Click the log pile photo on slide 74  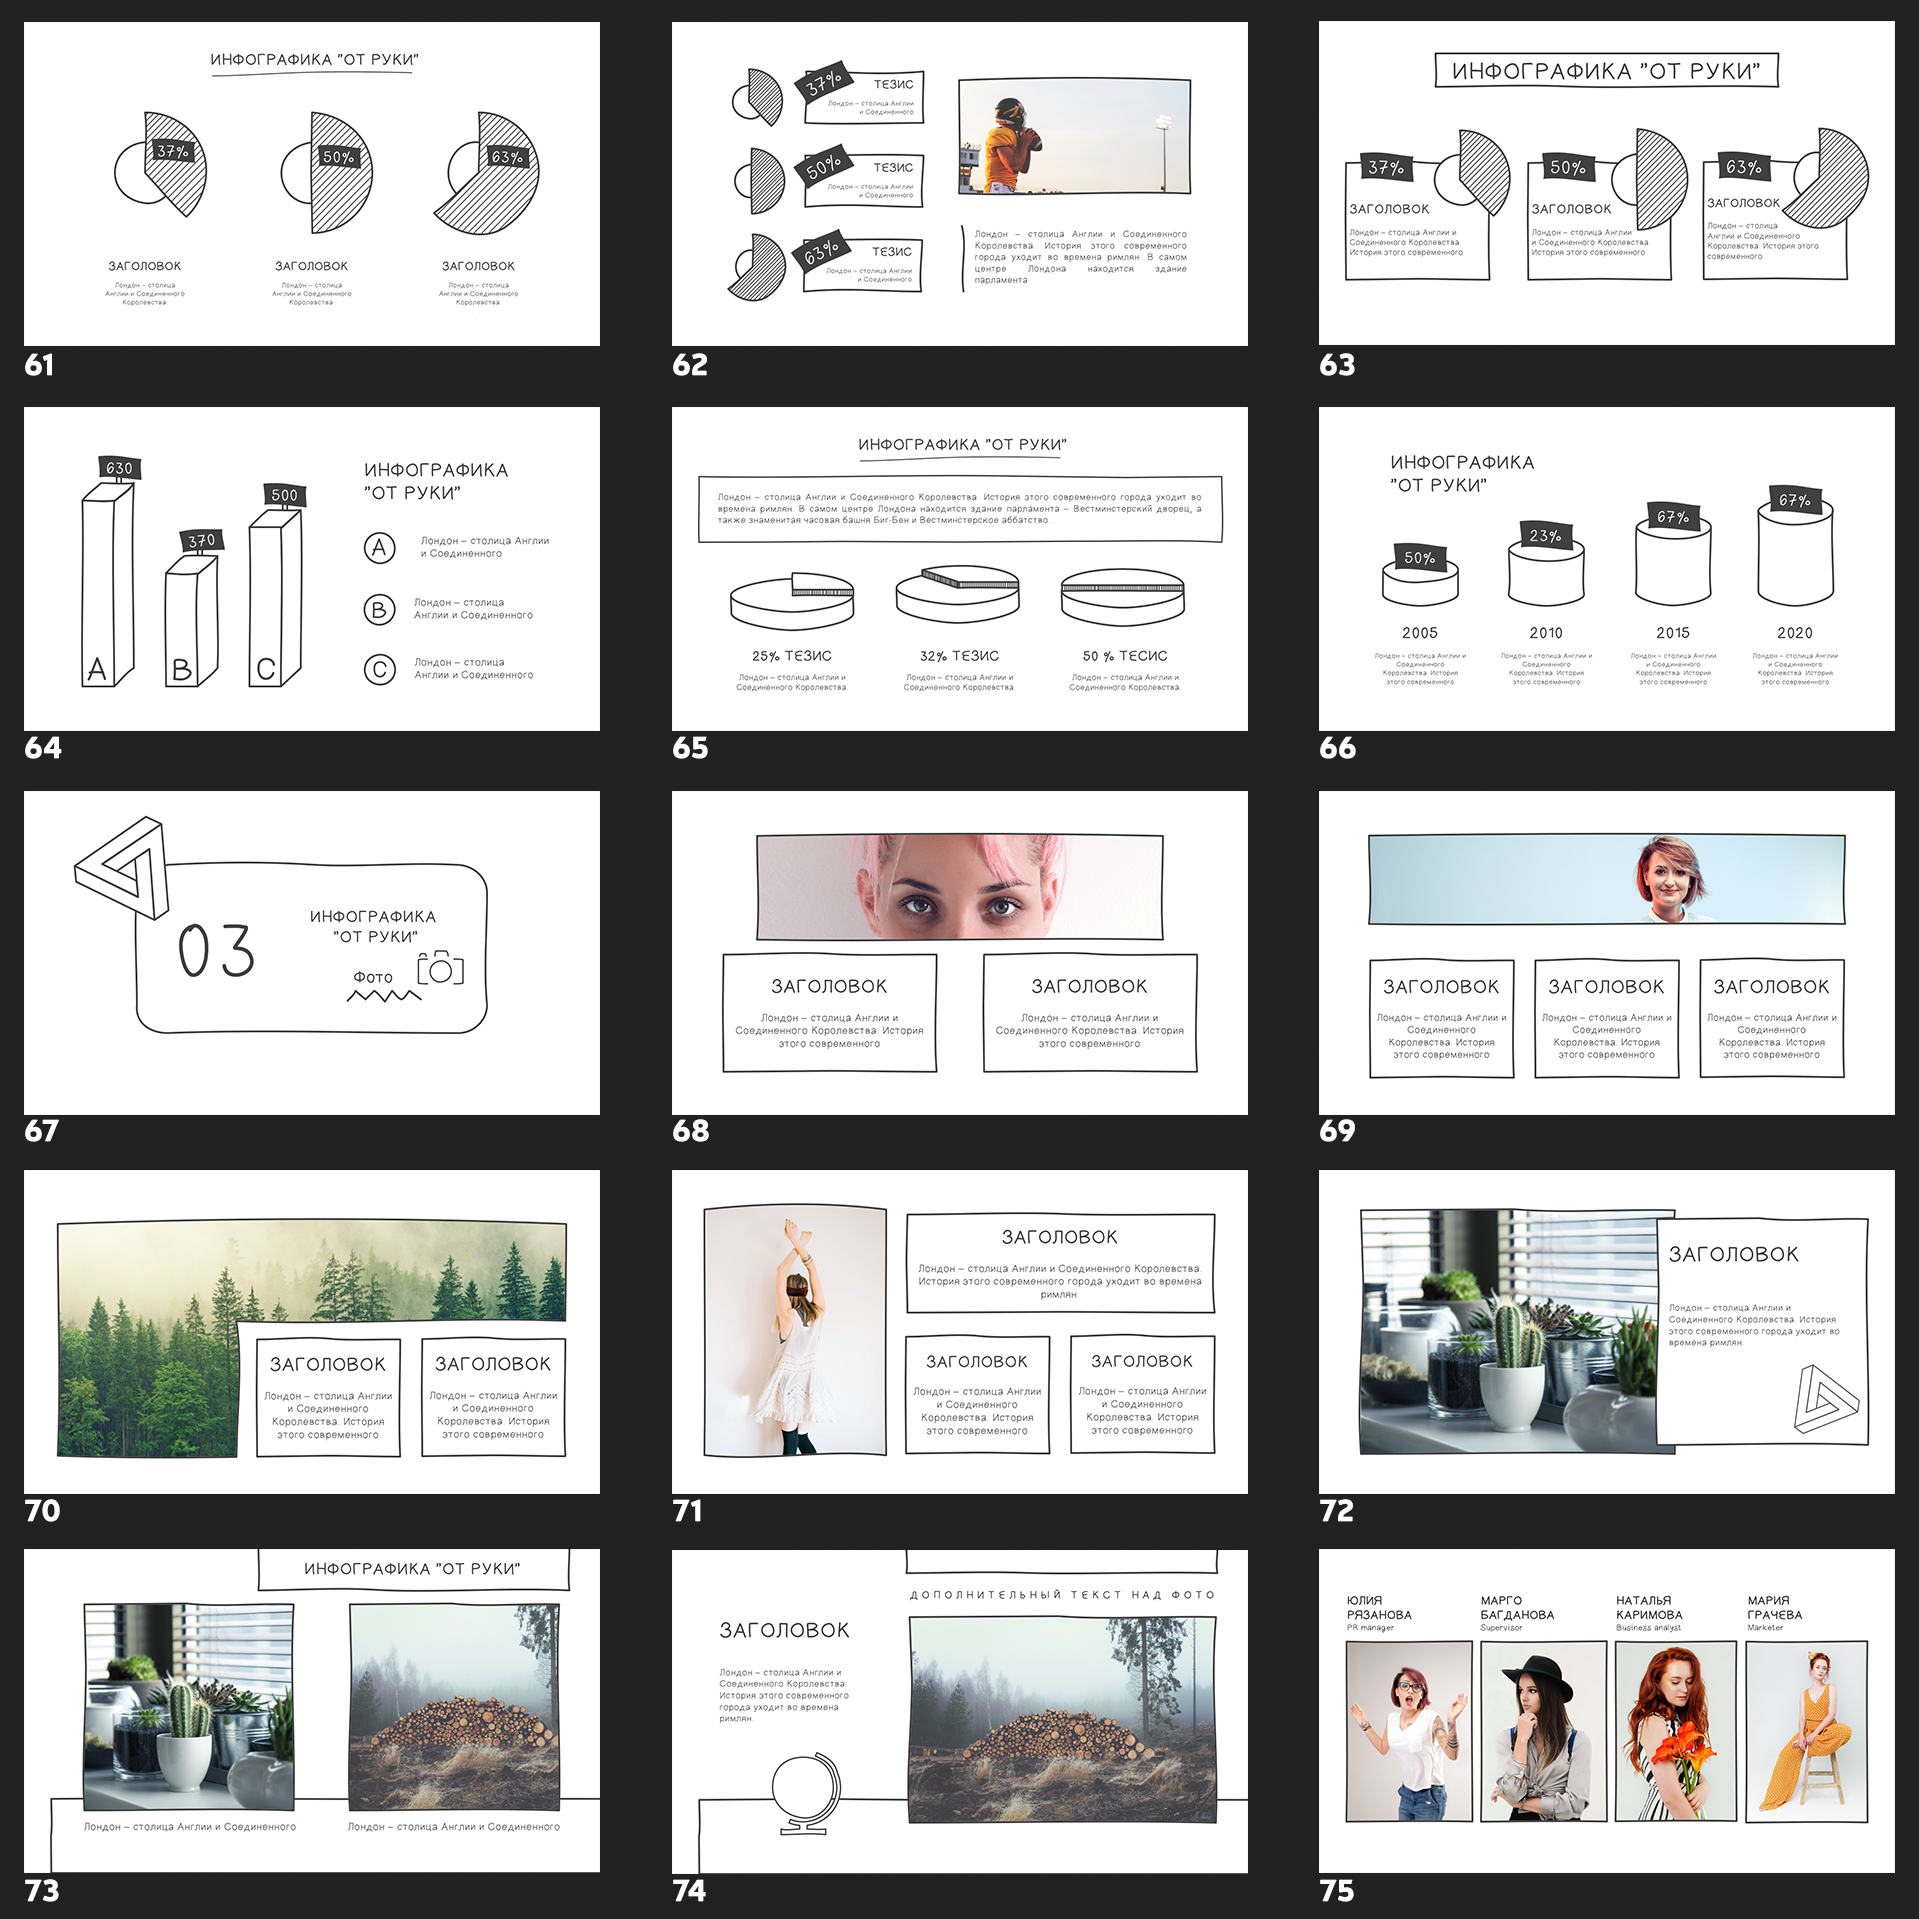pos(1063,1721)
